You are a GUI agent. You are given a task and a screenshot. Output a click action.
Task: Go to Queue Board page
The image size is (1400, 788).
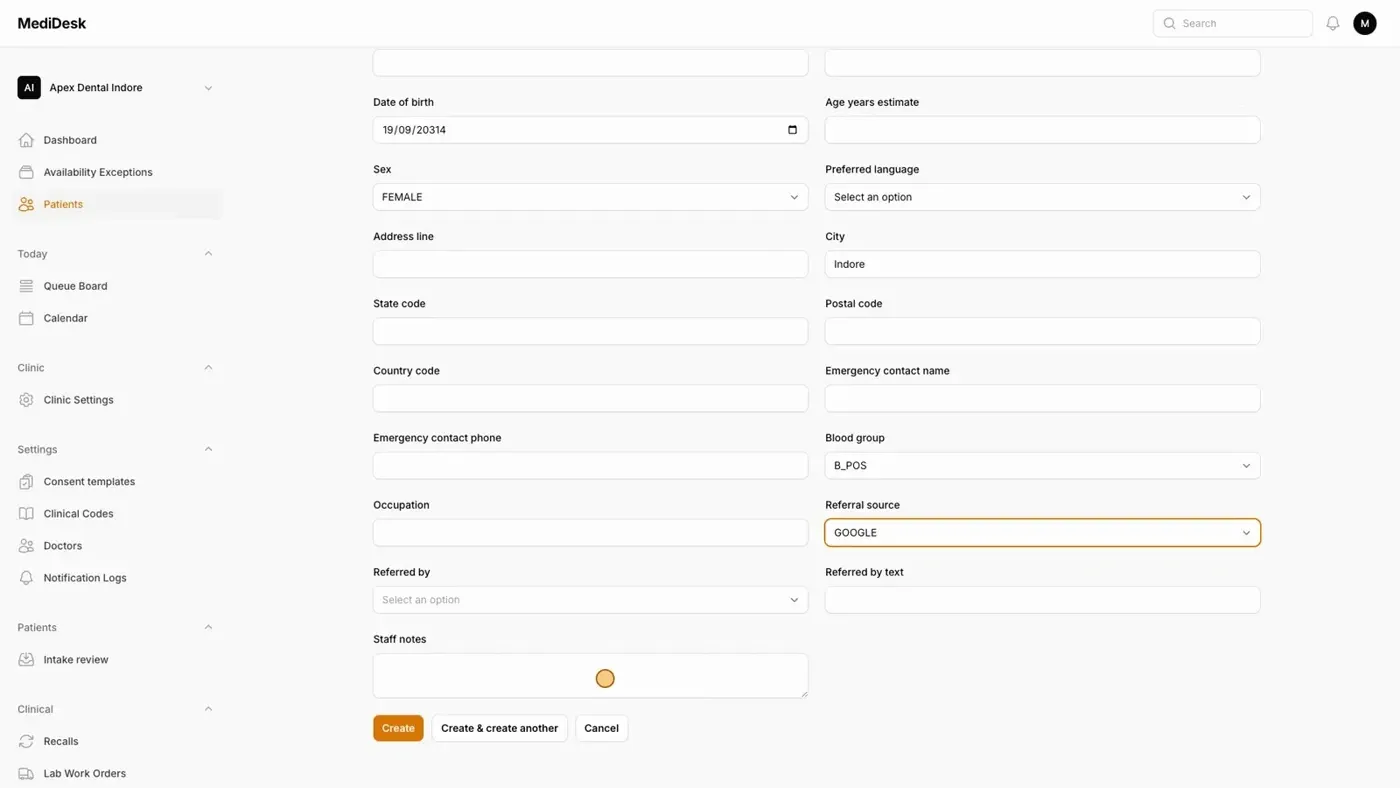click(x=116, y=286)
